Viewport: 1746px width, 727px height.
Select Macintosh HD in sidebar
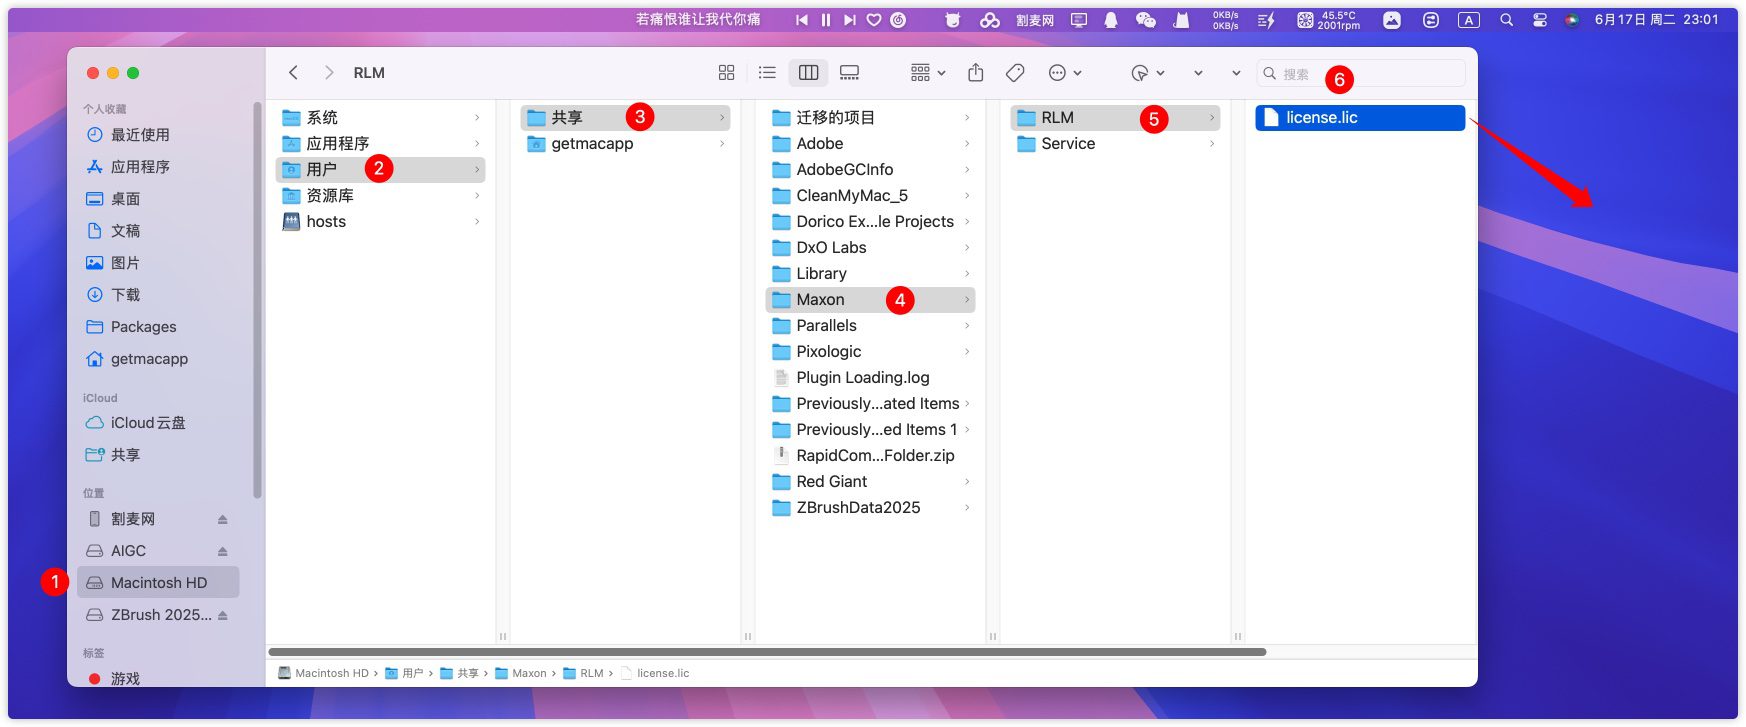158,583
